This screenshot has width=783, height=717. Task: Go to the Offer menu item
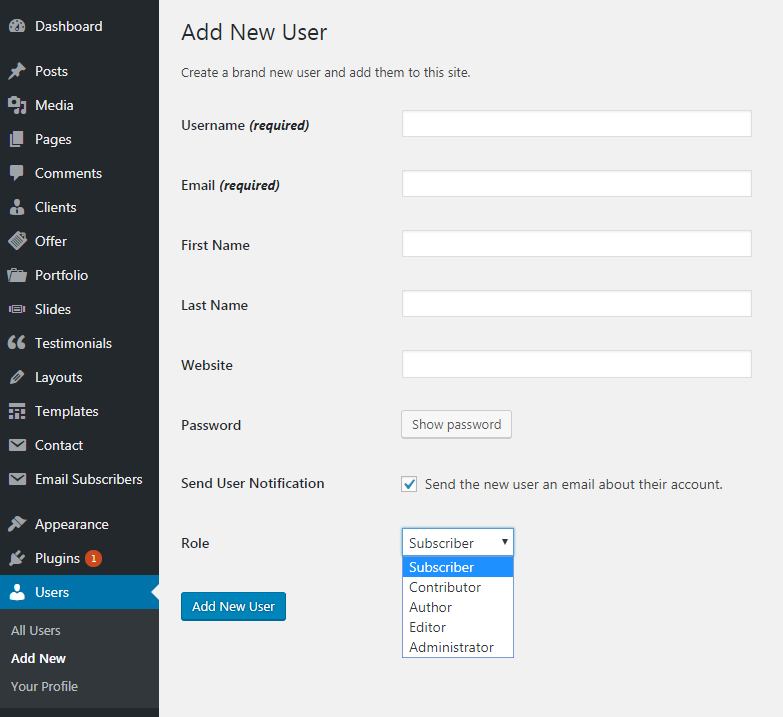click(79, 241)
